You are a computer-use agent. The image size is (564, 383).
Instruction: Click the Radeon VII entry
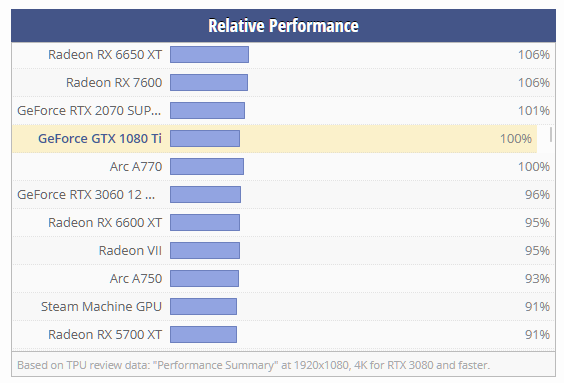point(130,251)
